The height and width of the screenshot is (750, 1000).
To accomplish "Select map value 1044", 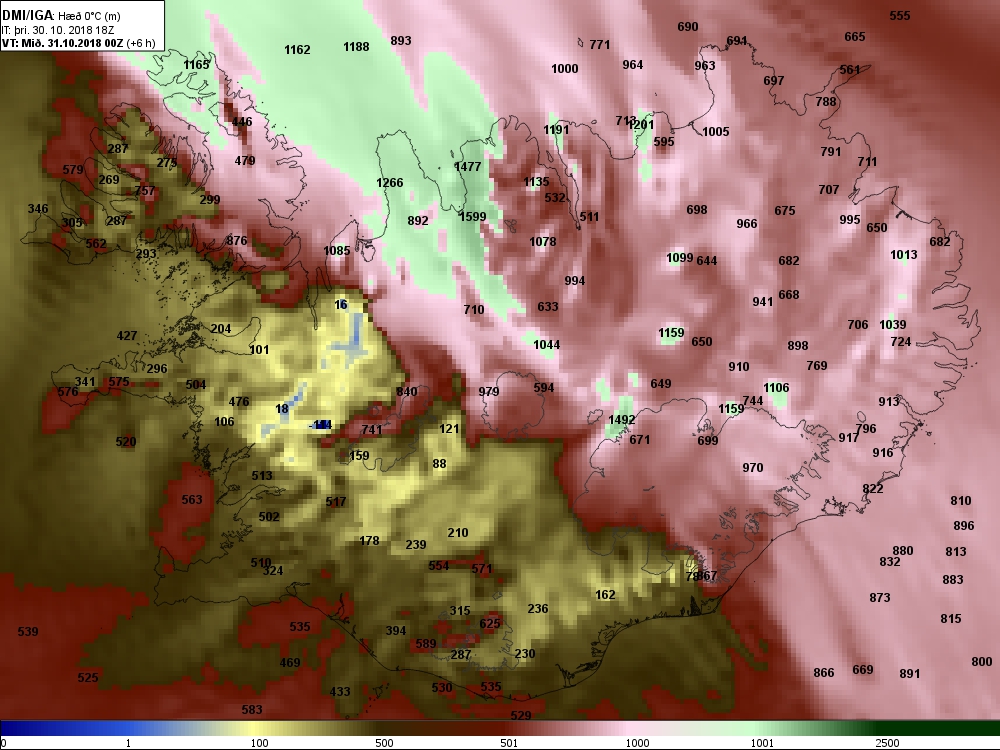I will (547, 345).
